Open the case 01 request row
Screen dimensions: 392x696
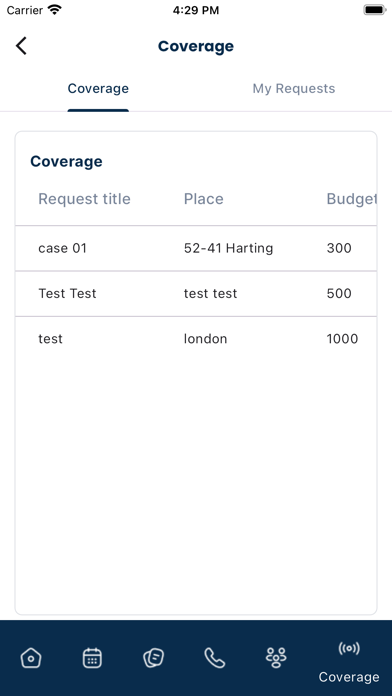pos(196,248)
